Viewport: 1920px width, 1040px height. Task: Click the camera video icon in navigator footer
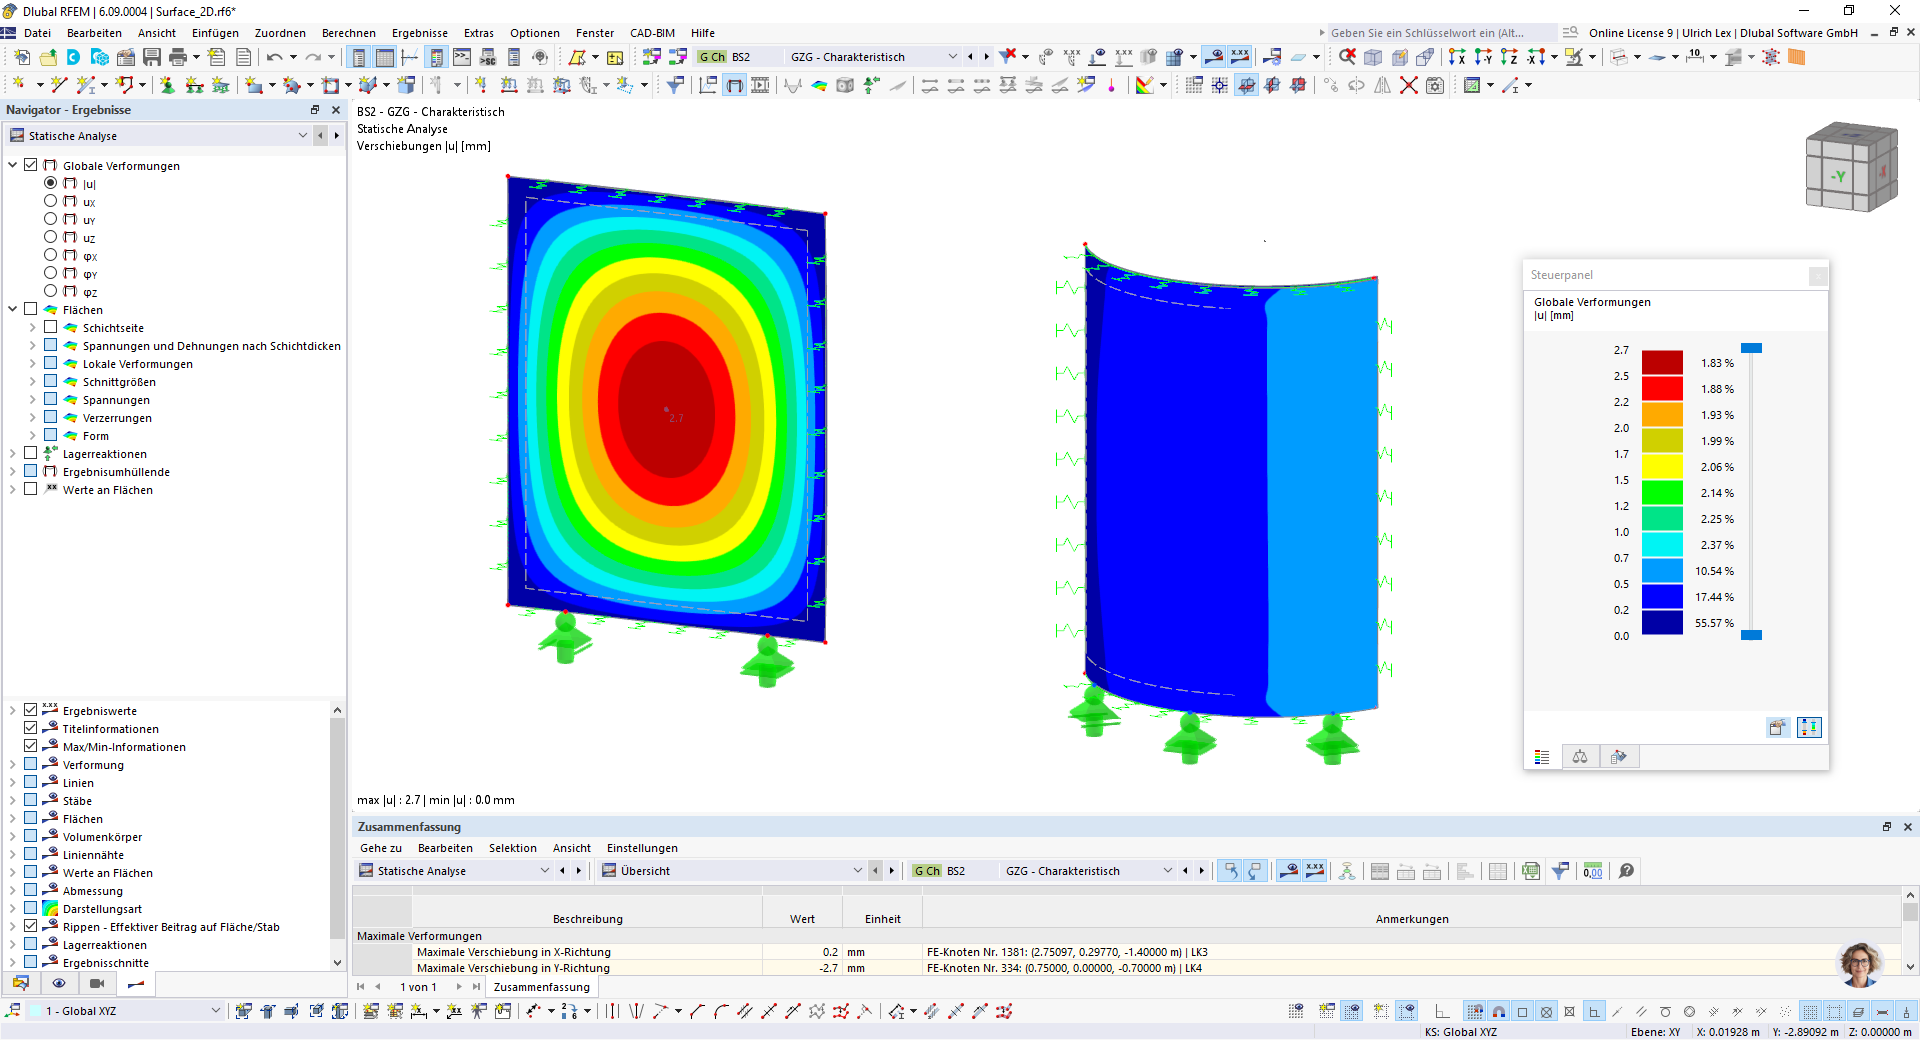pyautogui.click(x=97, y=984)
